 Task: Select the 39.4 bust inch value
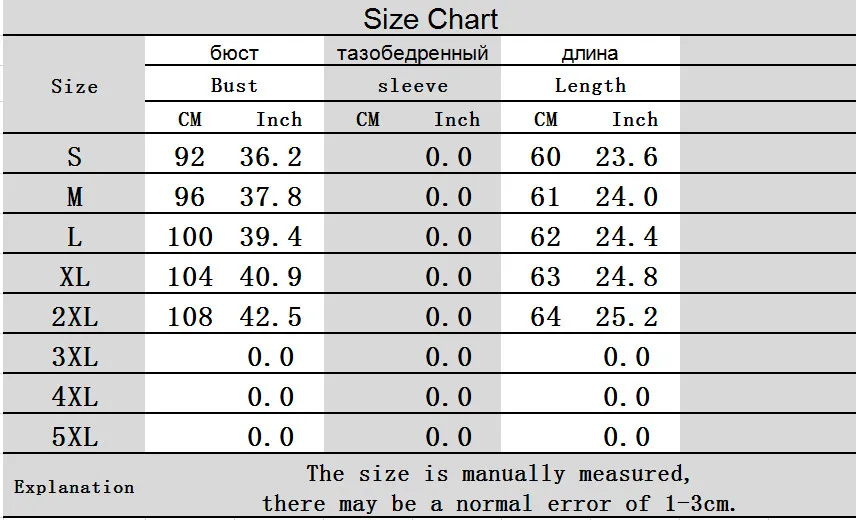coord(271,236)
